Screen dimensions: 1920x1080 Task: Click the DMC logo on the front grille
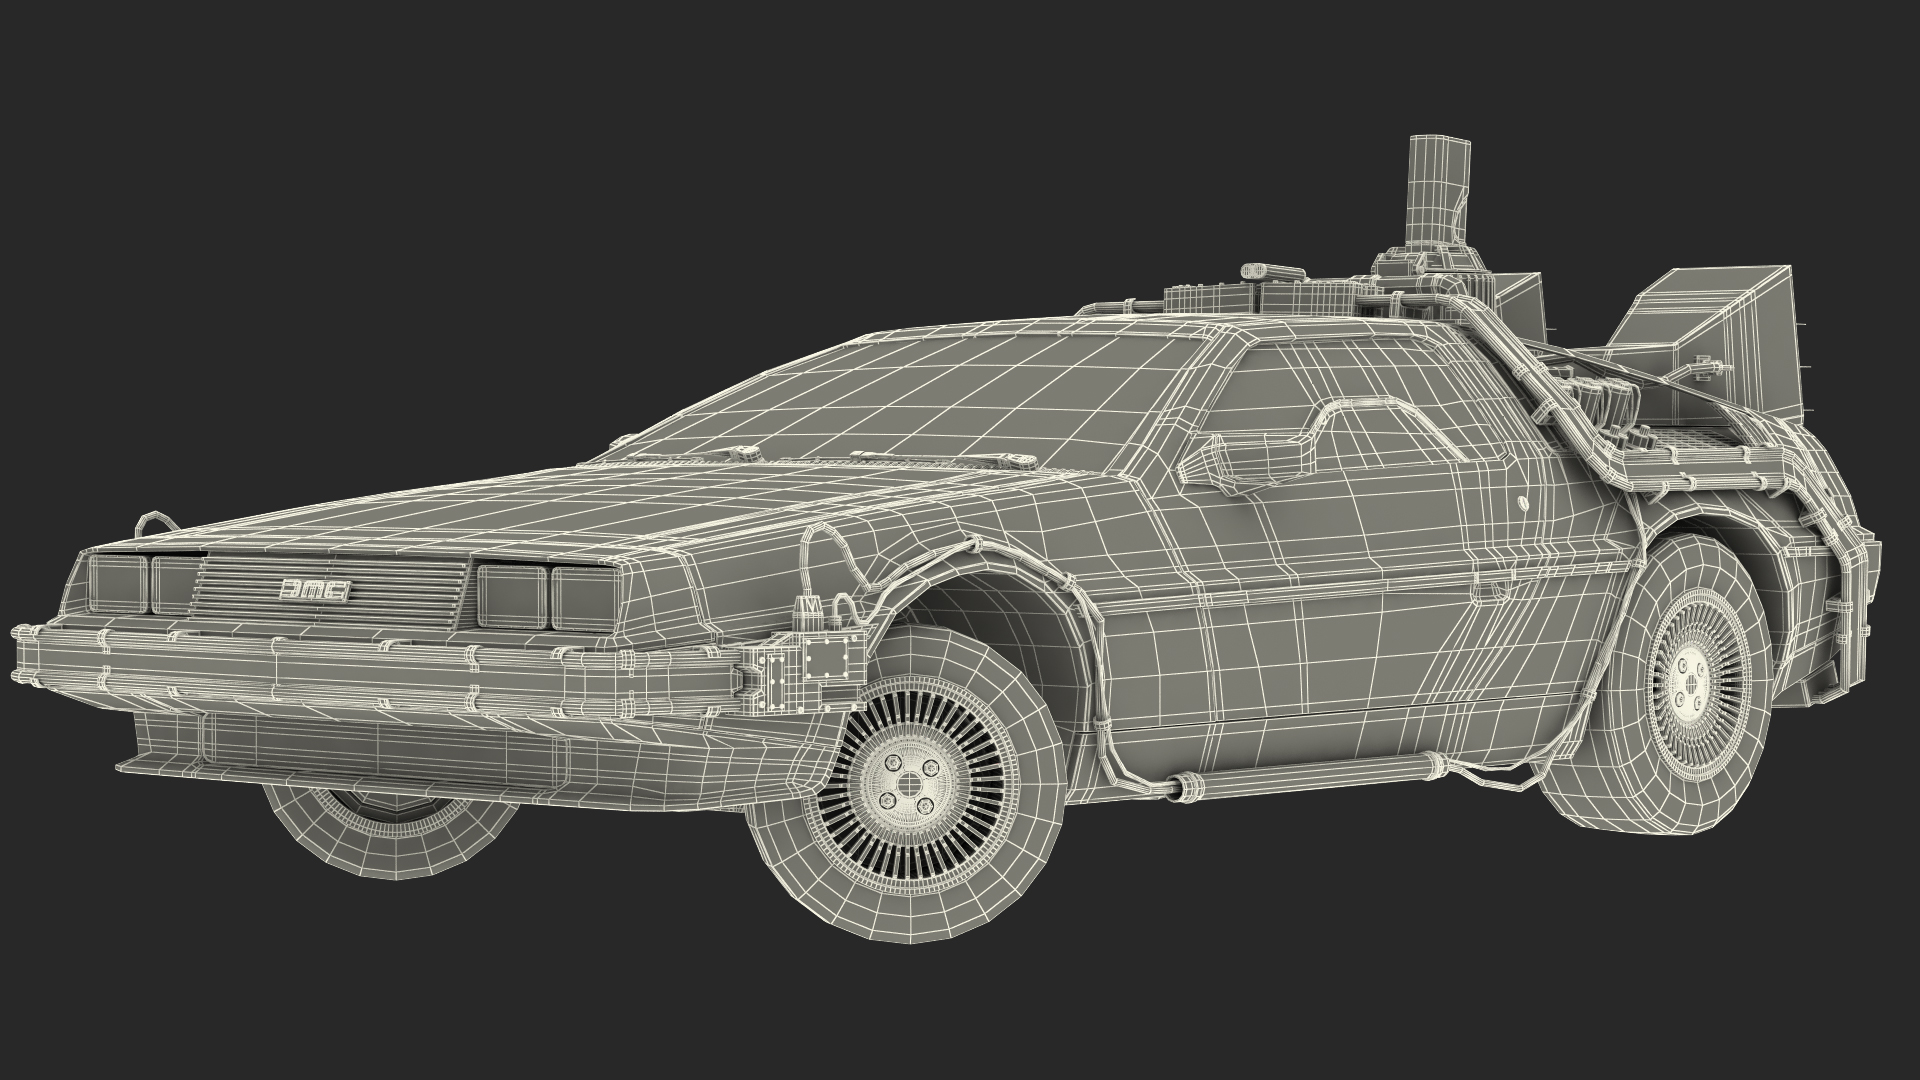[314, 592]
